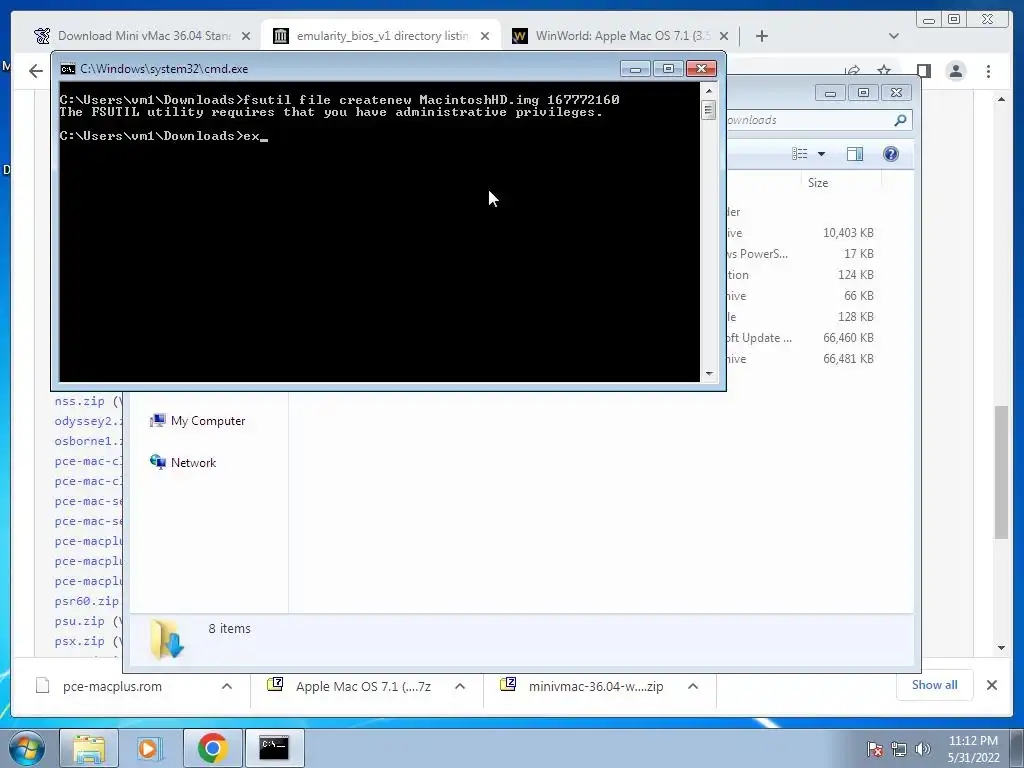Toggle Explorer preview pane icon
1024x768 pixels.
point(855,154)
